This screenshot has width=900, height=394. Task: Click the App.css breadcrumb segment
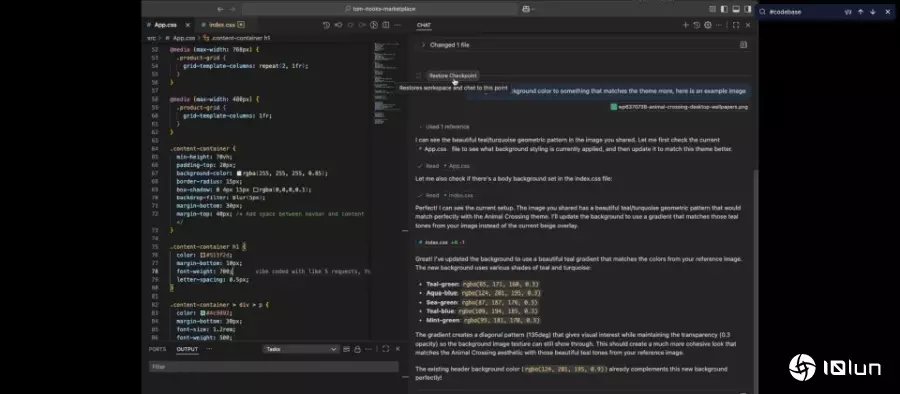pos(184,38)
